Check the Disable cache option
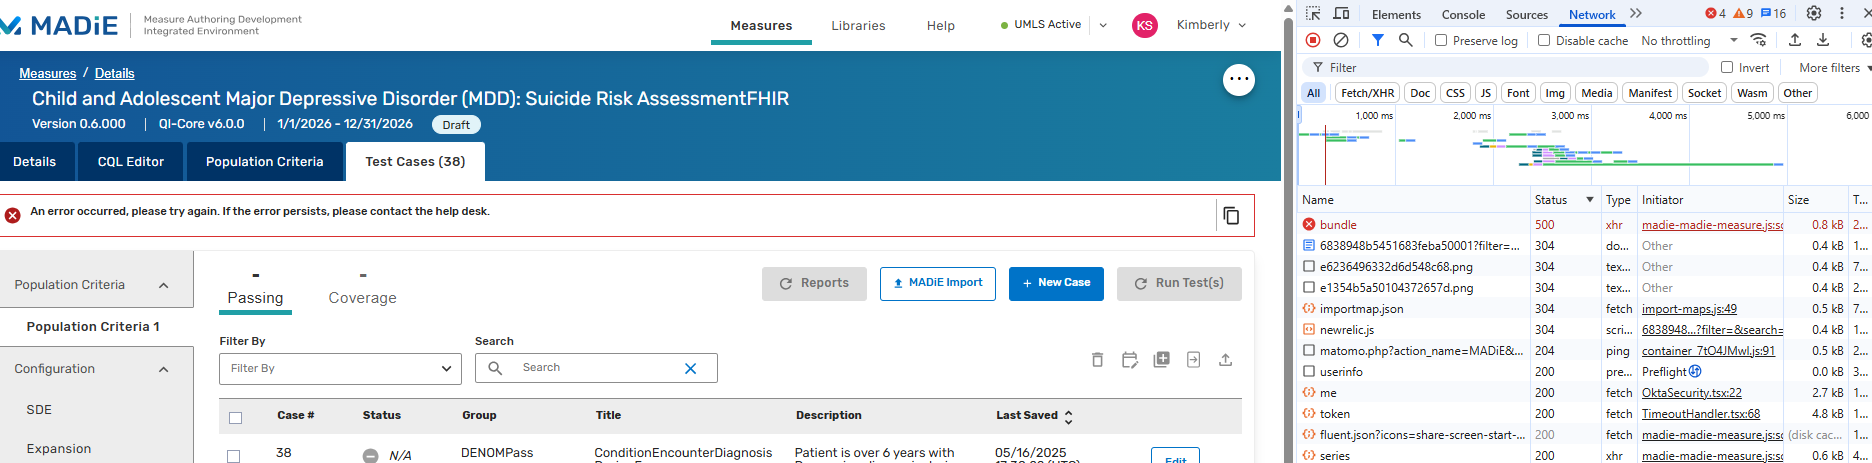1872x463 pixels. click(x=1544, y=41)
